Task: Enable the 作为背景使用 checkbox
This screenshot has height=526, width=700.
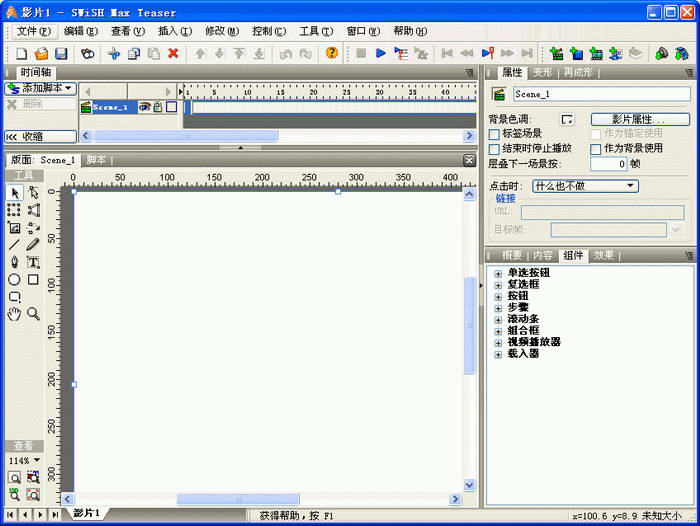Action: 596,149
